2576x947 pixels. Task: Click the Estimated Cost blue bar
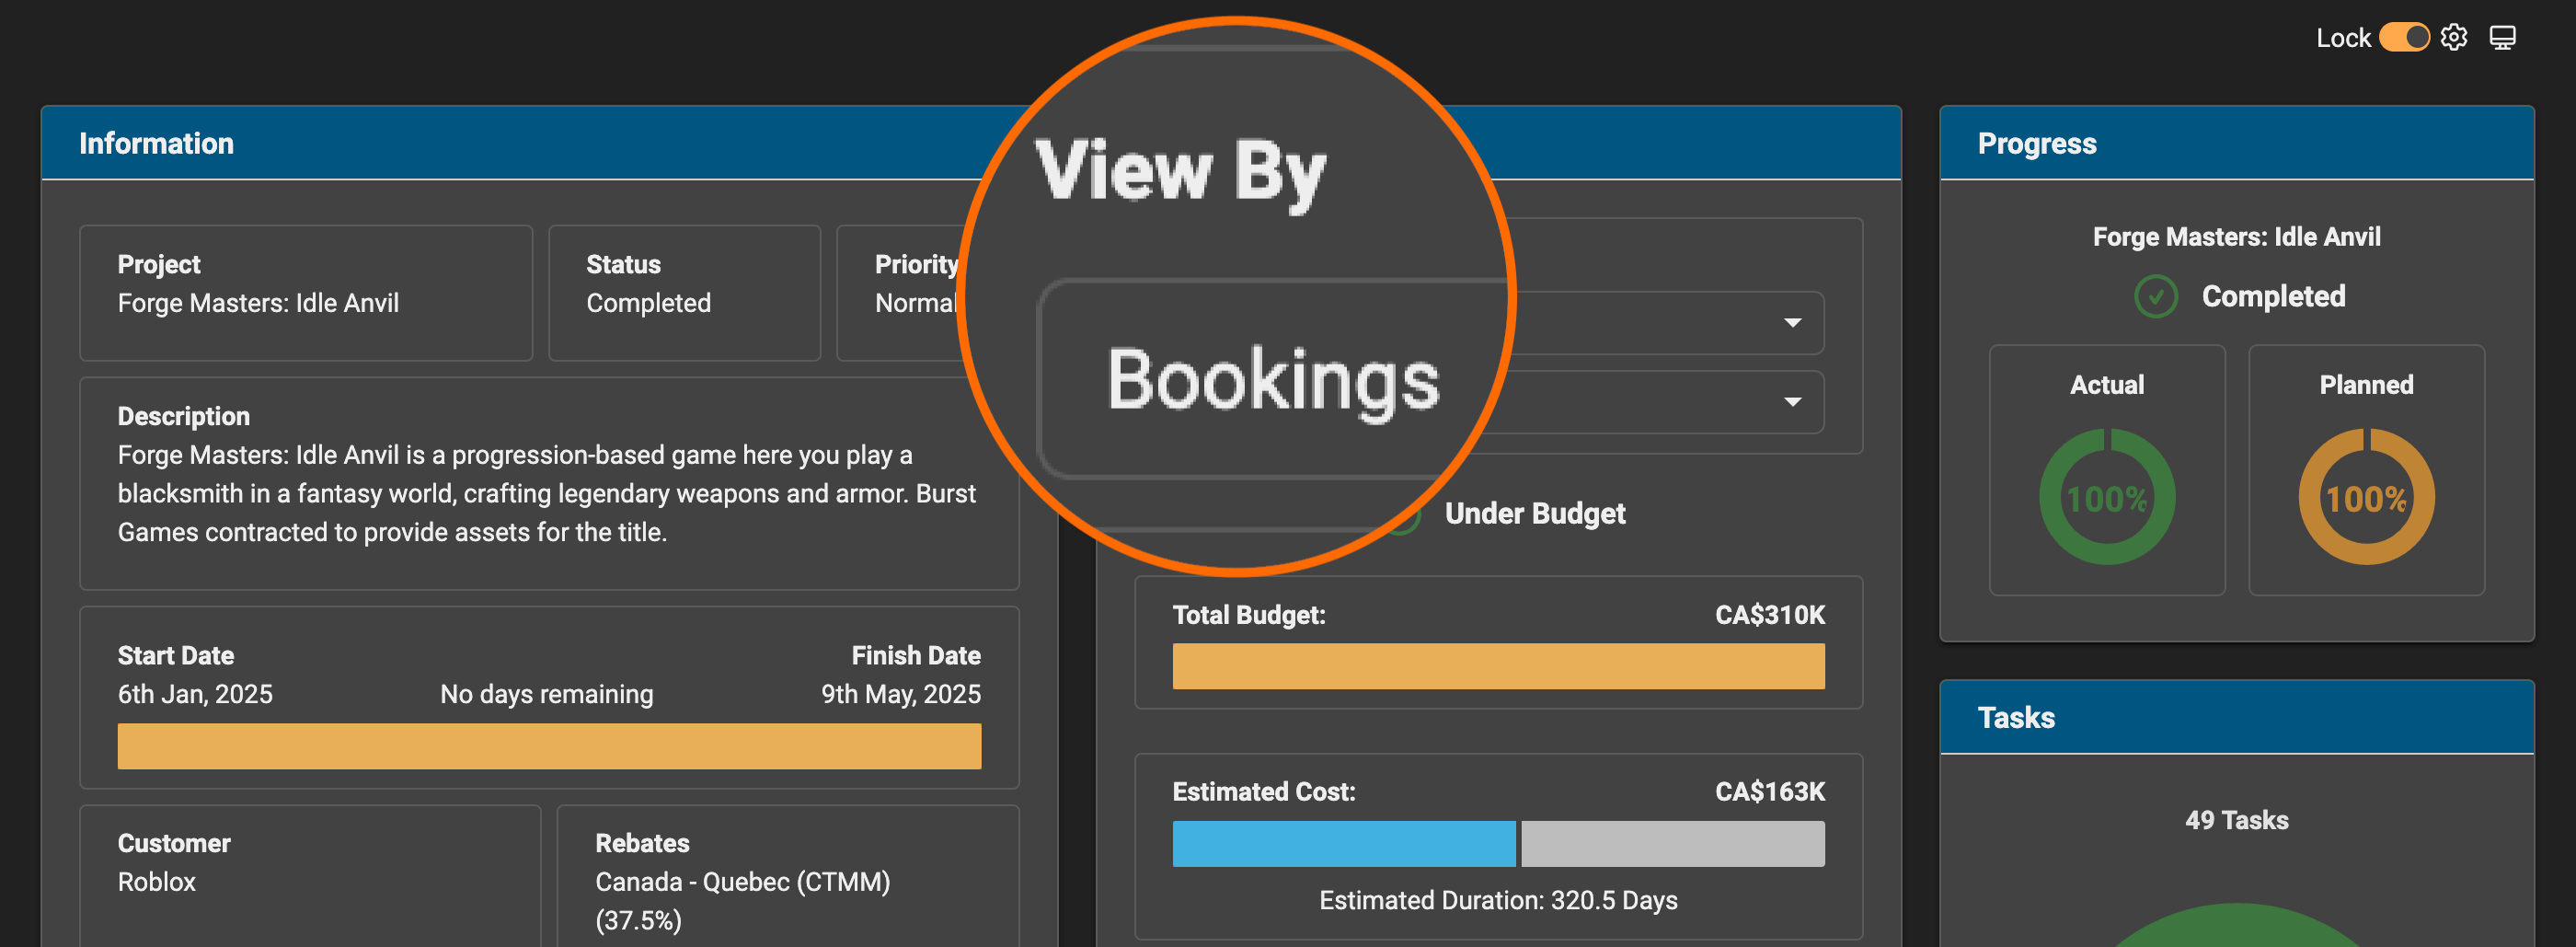(1343, 844)
